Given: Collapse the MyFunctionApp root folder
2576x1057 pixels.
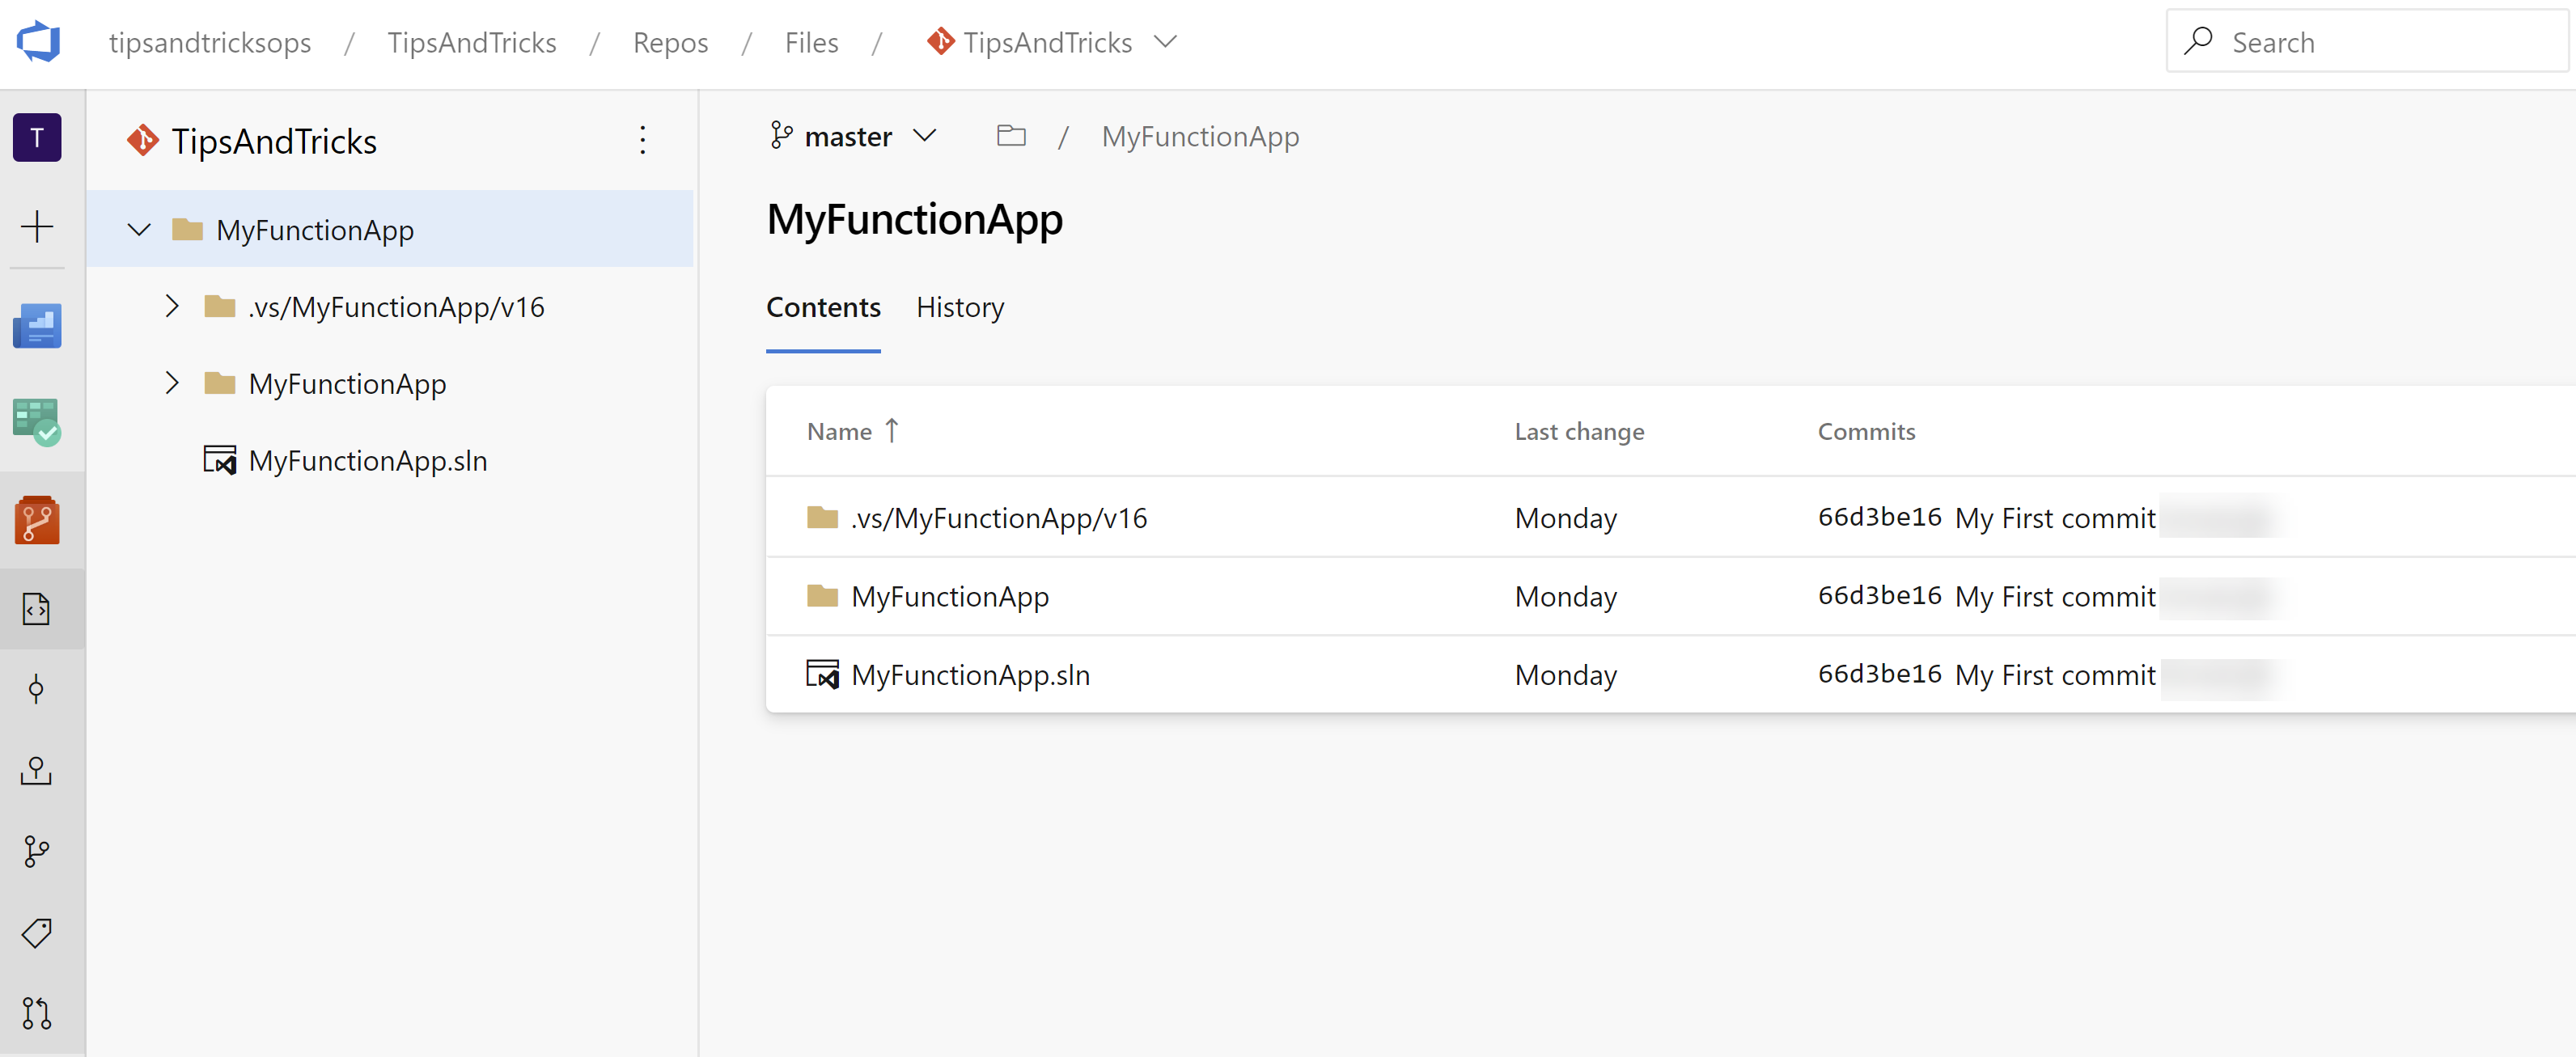Looking at the screenshot, I should coord(139,230).
